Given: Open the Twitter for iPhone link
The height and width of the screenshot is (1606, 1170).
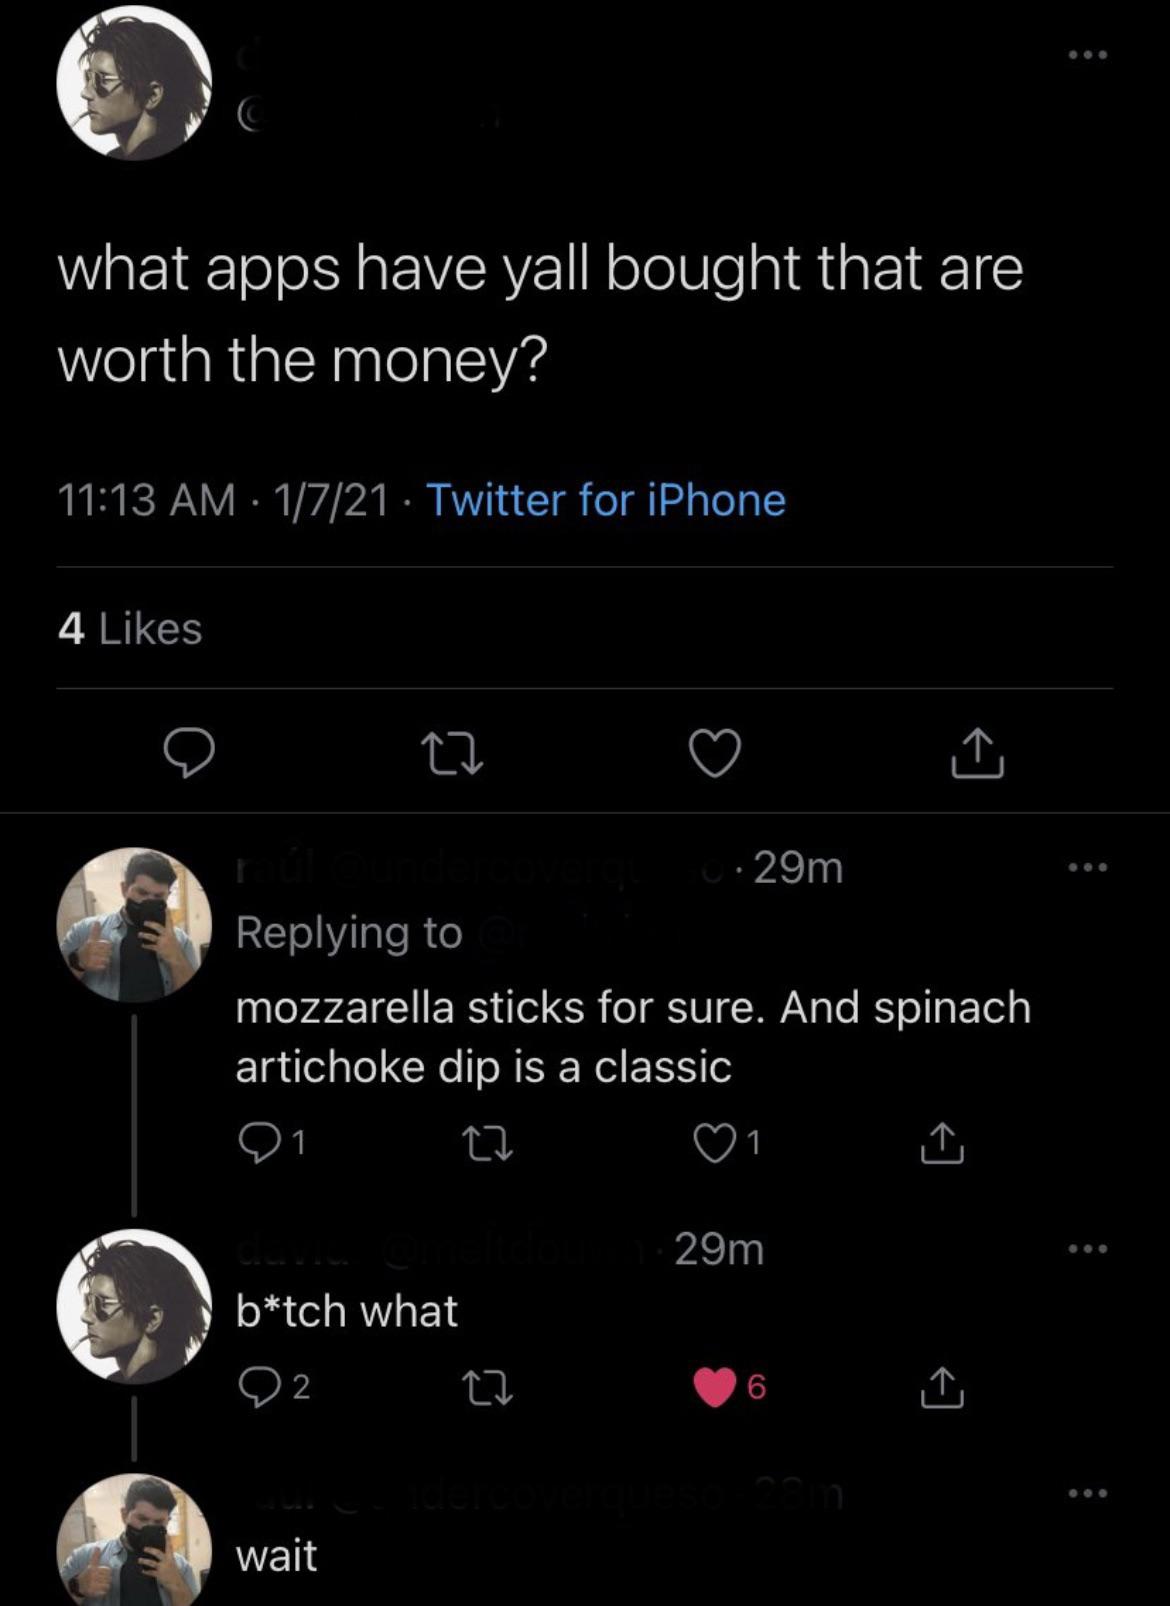Looking at the screenshot, I should [606, 500].
